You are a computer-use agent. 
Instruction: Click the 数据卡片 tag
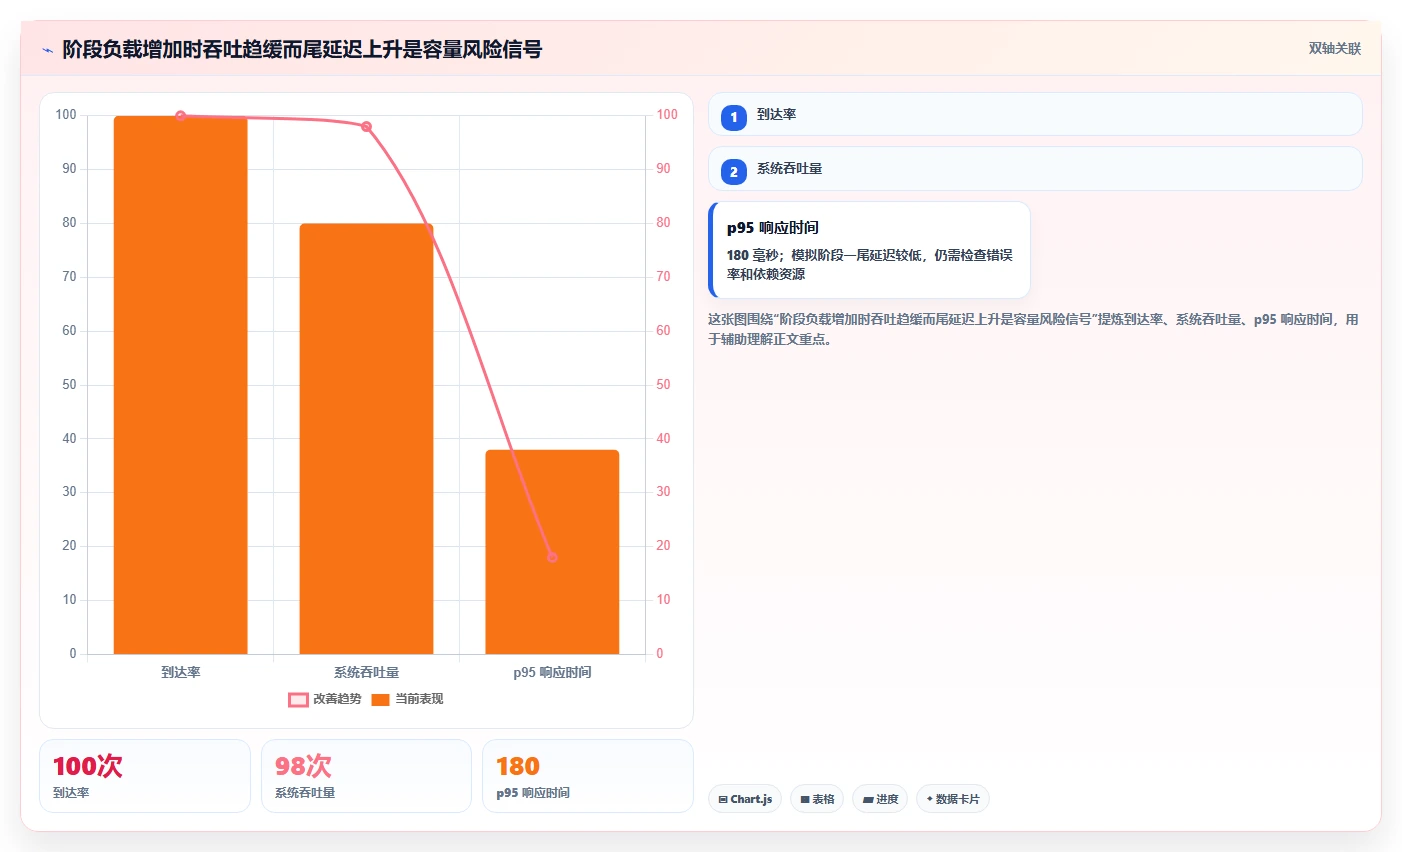953,799
